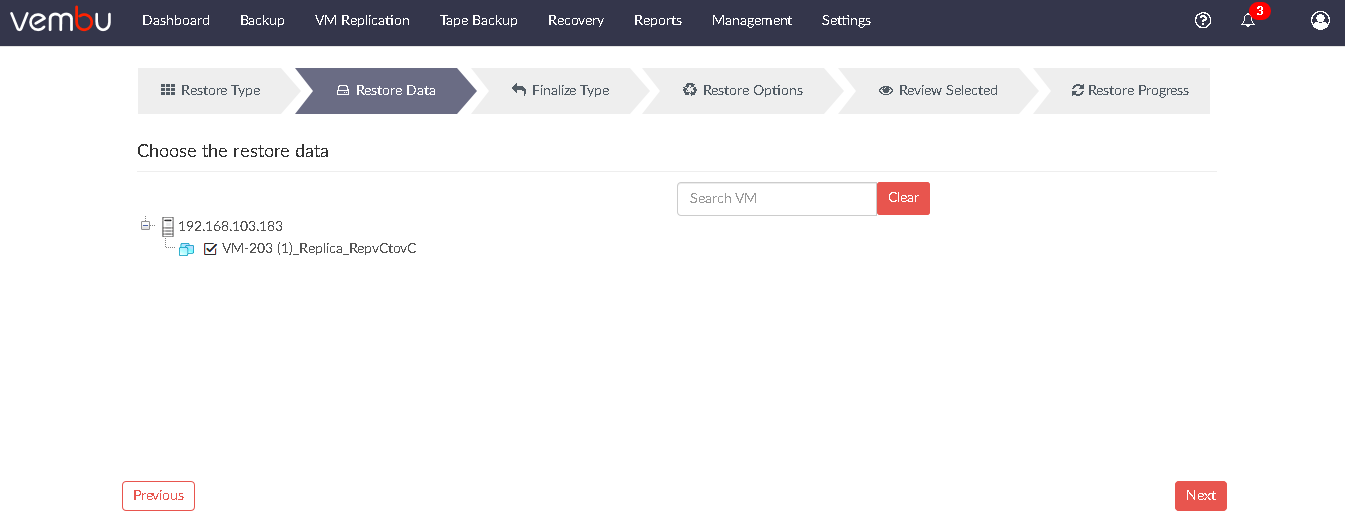This screenshot has height=529, width=1345.
Task: Click the host server icon for 192.168.103.183
Action: 168,227
